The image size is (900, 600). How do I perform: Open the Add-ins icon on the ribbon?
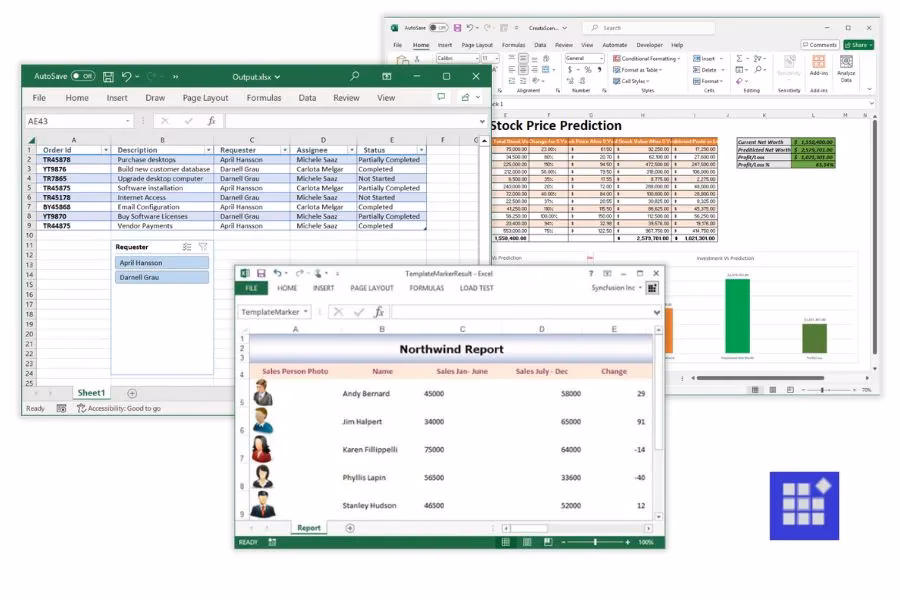click(820, 64)
